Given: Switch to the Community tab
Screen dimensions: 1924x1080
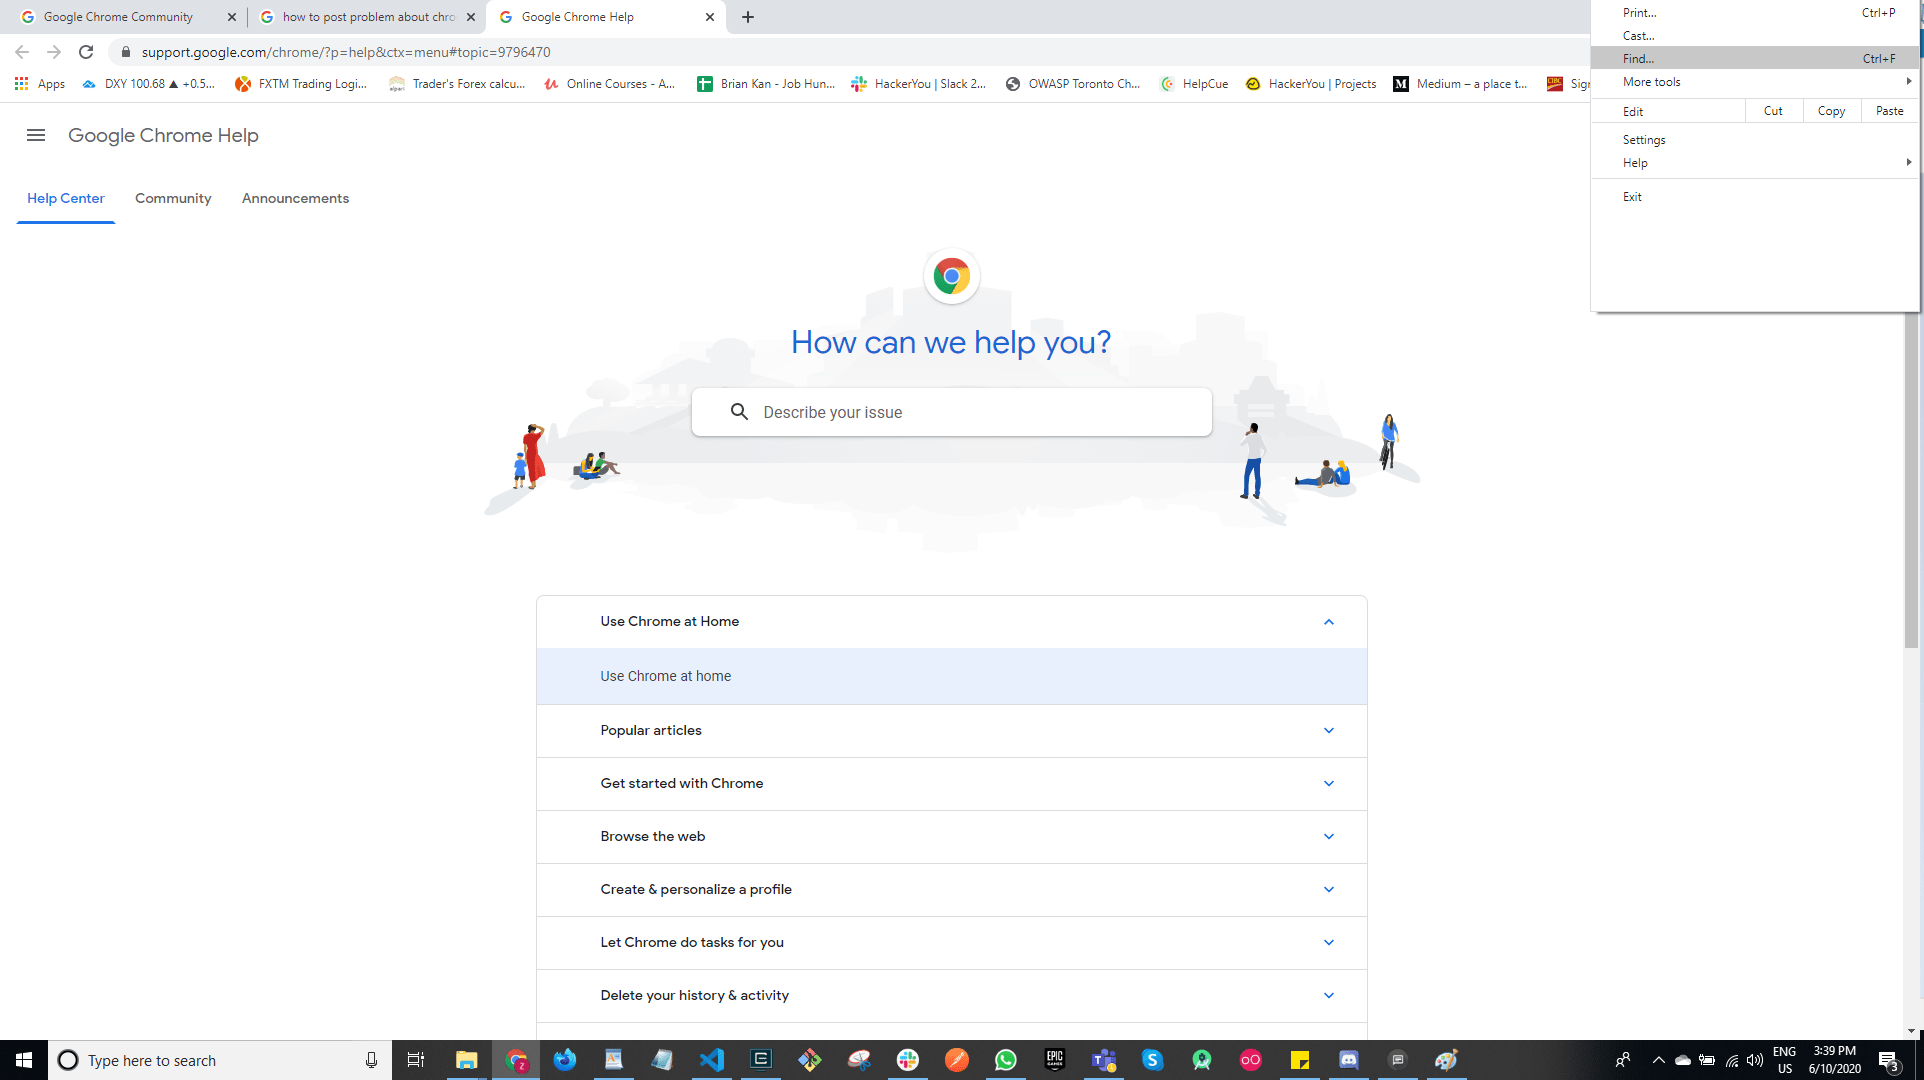Looking at the screenshot, I should 172,198.
